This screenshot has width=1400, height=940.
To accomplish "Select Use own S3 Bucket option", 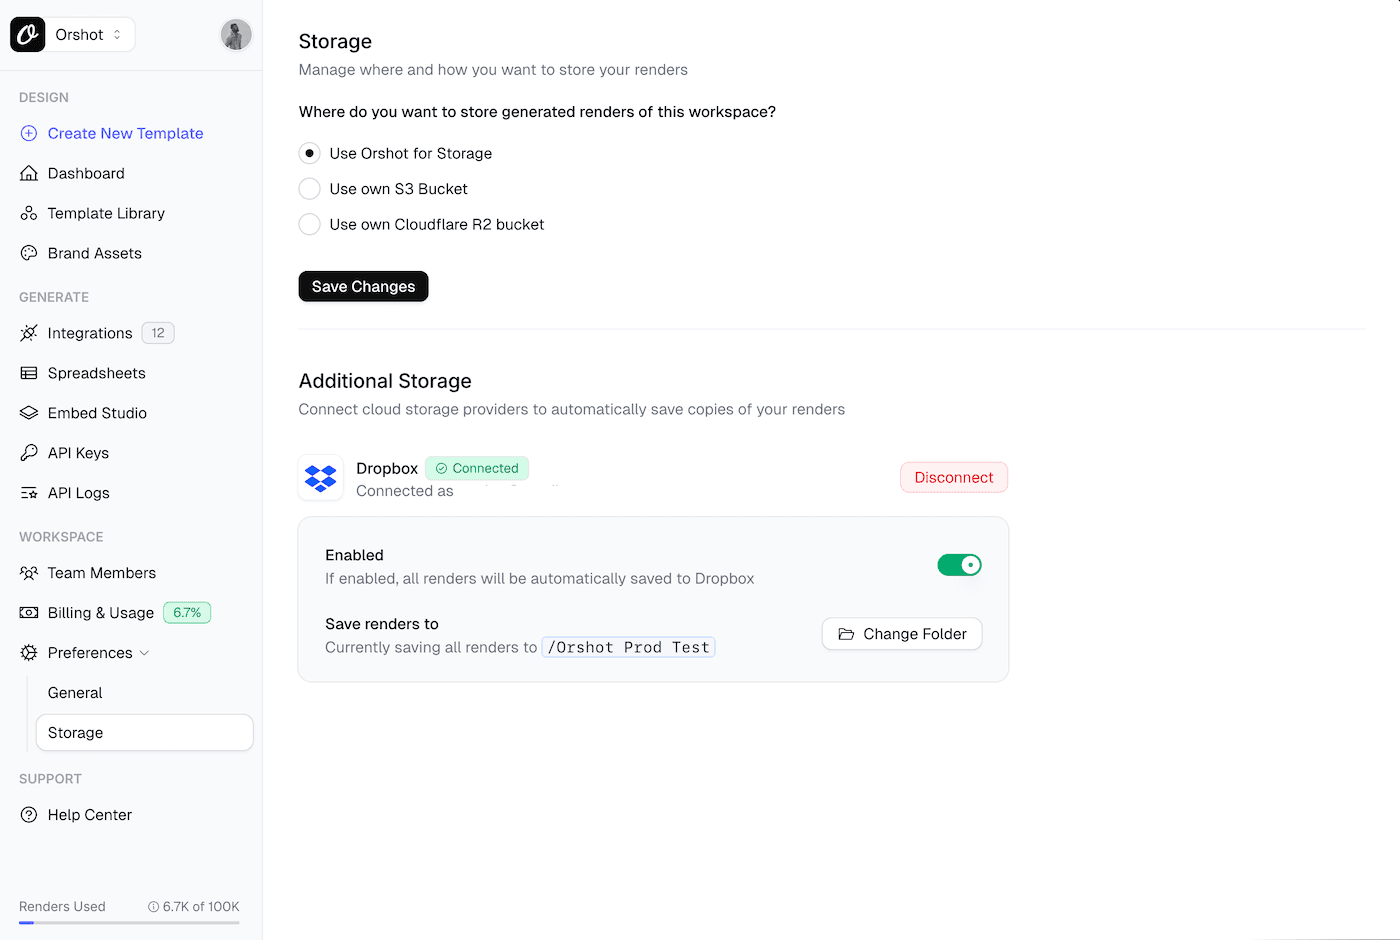I will [310, 189].
